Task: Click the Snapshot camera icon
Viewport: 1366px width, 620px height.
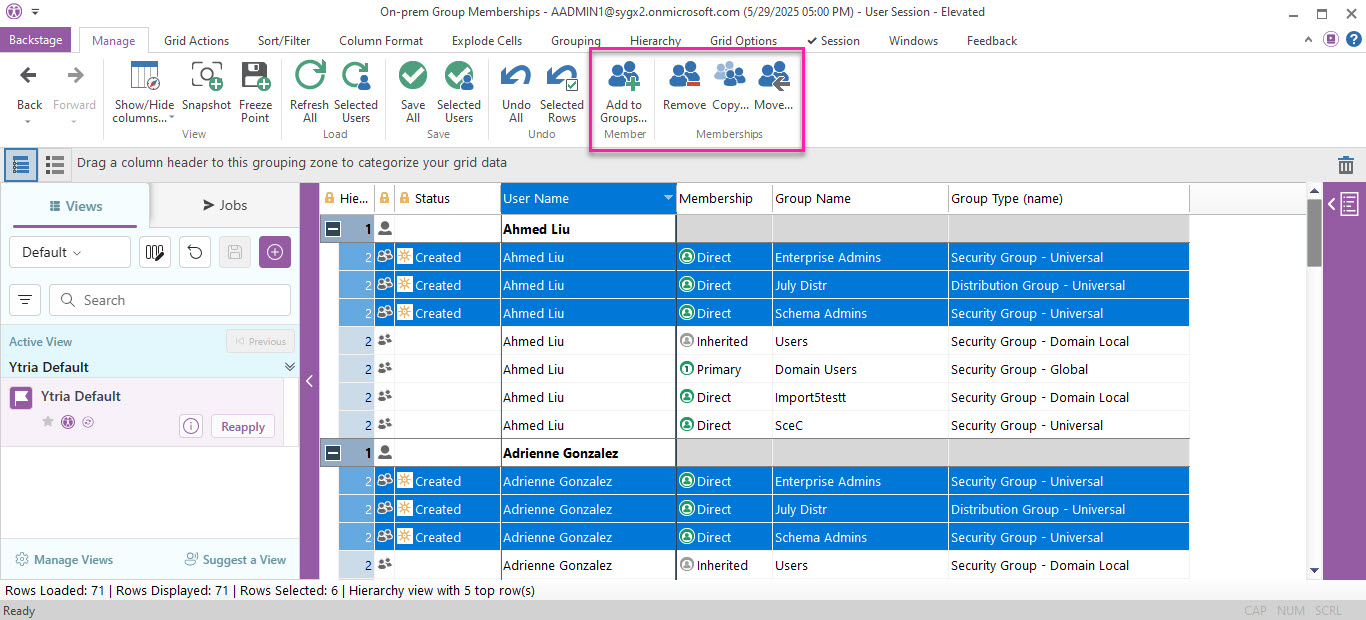Action: click(x=206, y=78)
